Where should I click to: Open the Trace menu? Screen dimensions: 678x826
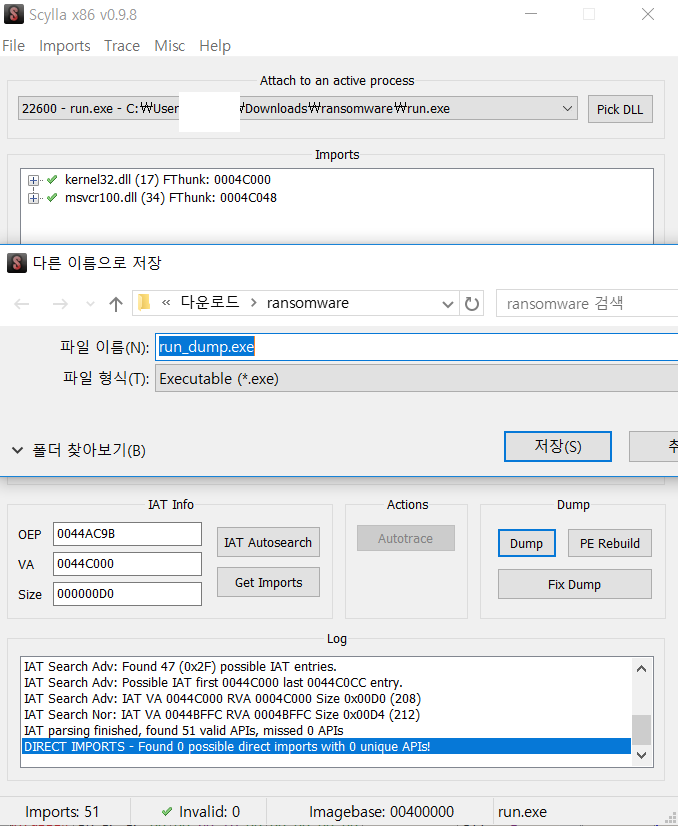point(122,46)
